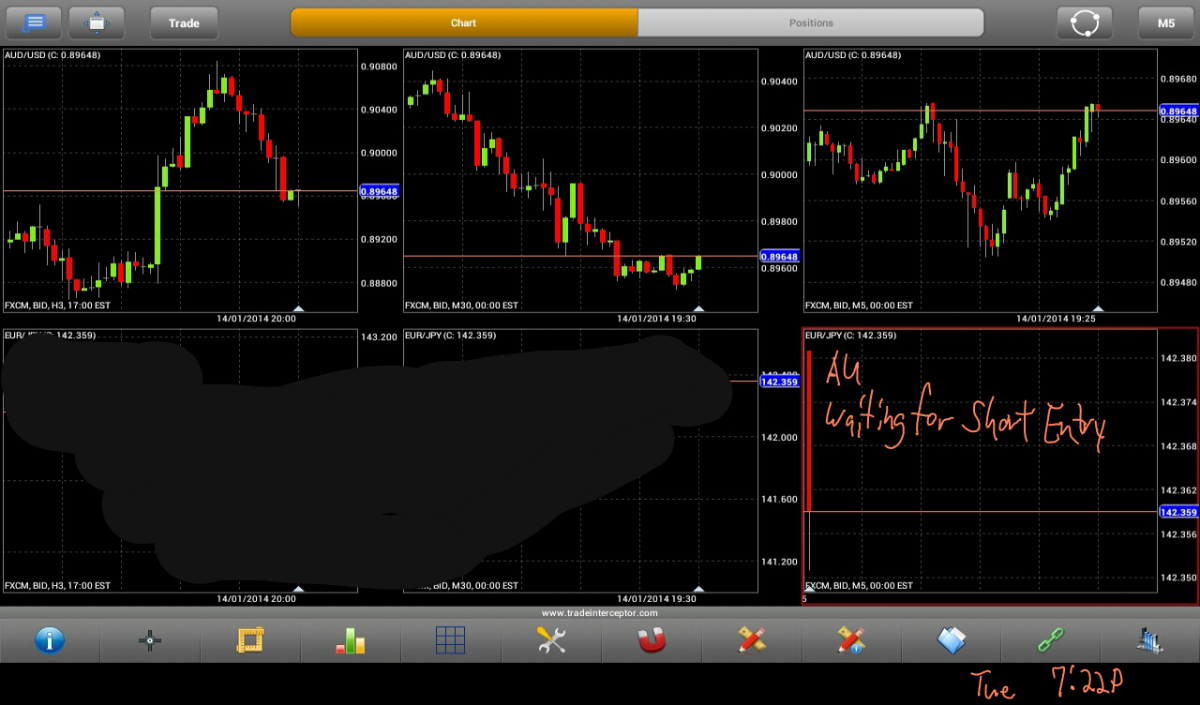Open the chart analysis icon at toolbar end
The width and height of the screenshot is (1200, 705).
click(1150, 640)
